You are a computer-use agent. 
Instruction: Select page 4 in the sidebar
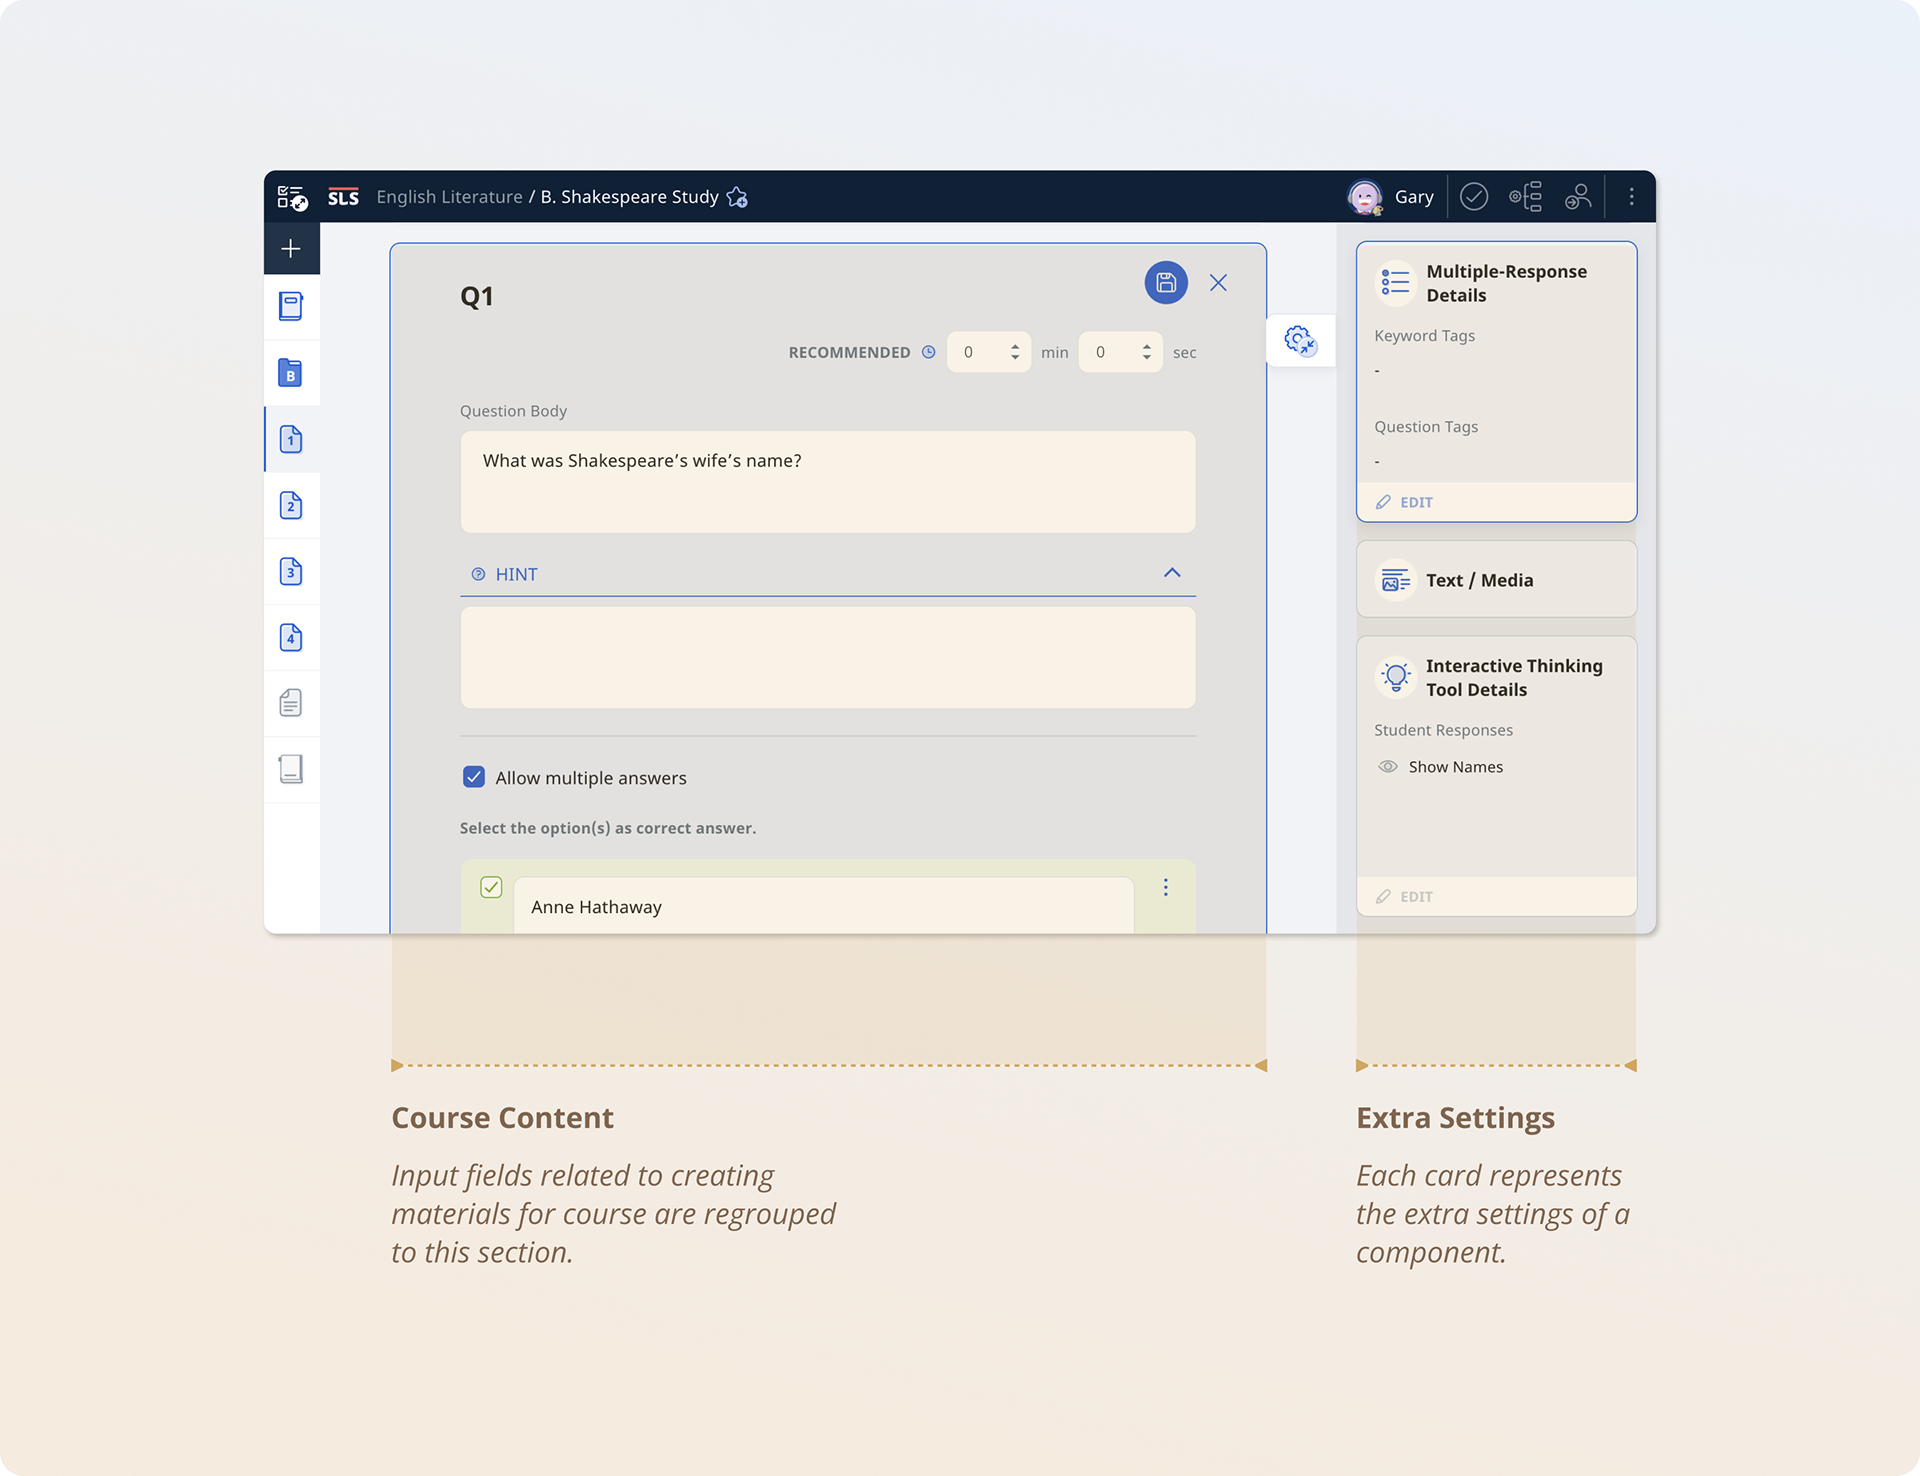(x=291, y=637)
